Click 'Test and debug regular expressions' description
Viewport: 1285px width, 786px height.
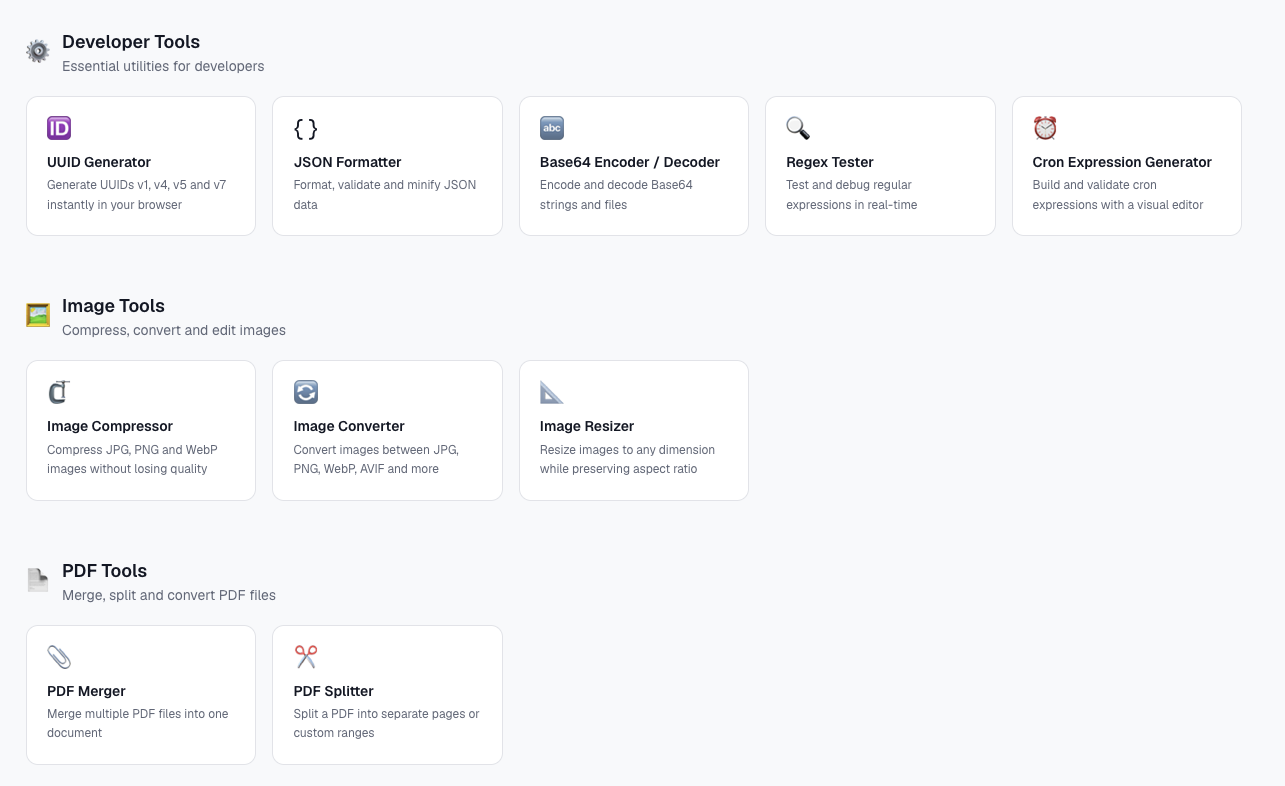tap(852, 195)
